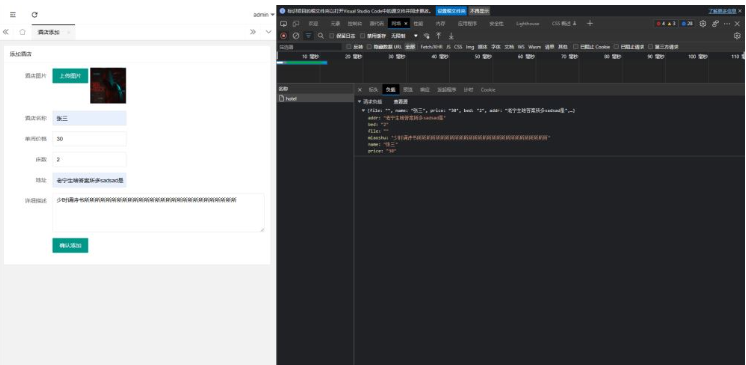Switch to the Elements DevTools tab

(336, 23)
